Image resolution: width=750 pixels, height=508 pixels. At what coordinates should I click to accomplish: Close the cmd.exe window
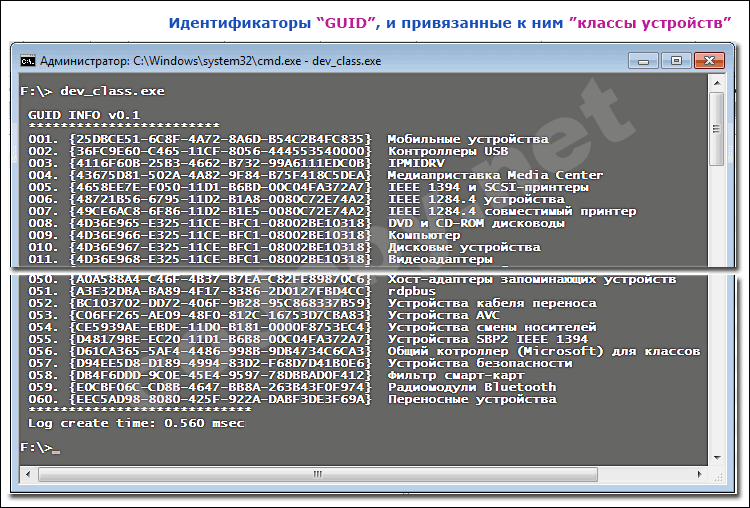click(709, 61)
